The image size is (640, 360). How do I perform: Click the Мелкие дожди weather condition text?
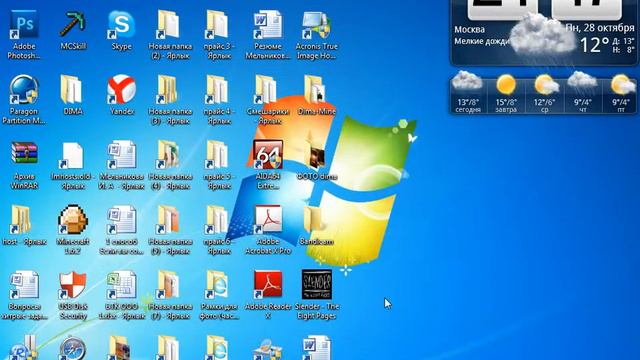pos(482,41)
